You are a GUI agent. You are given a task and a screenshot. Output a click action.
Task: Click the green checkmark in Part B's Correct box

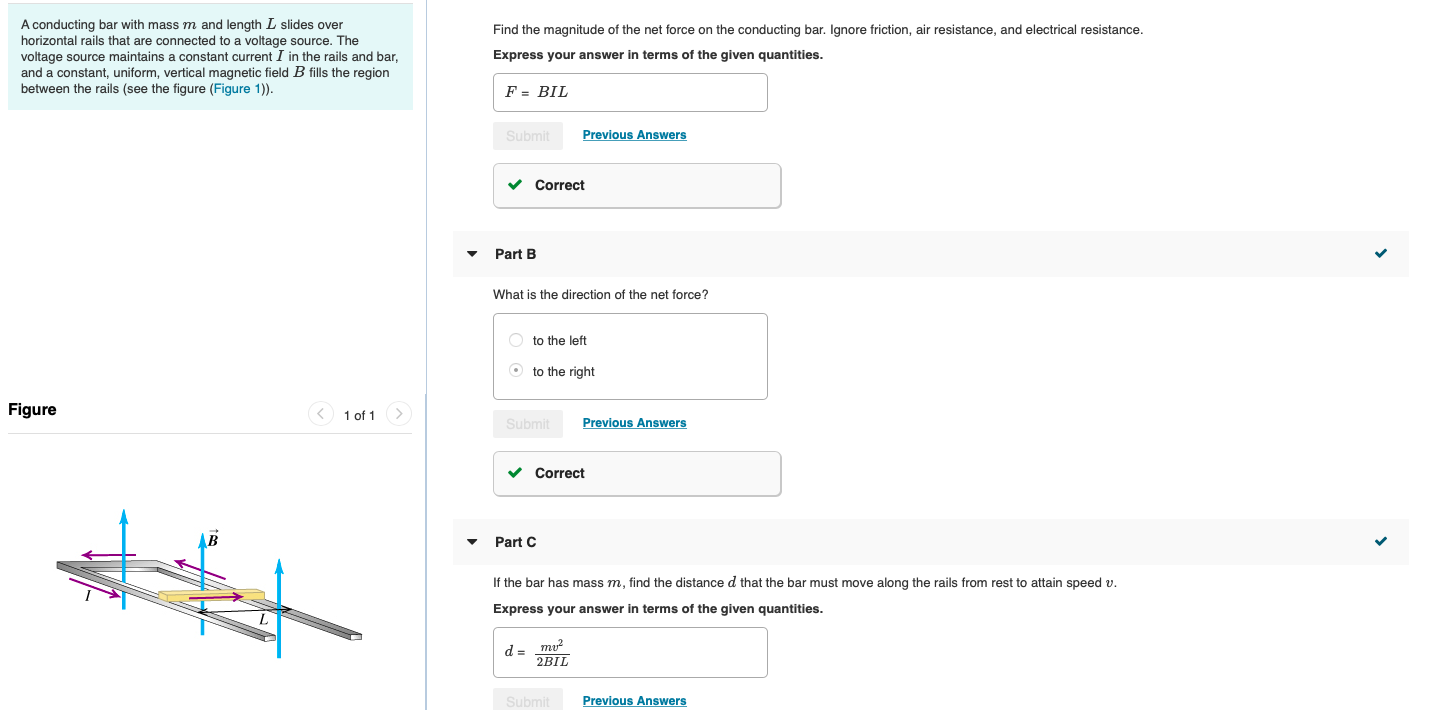tap(515, 472)
